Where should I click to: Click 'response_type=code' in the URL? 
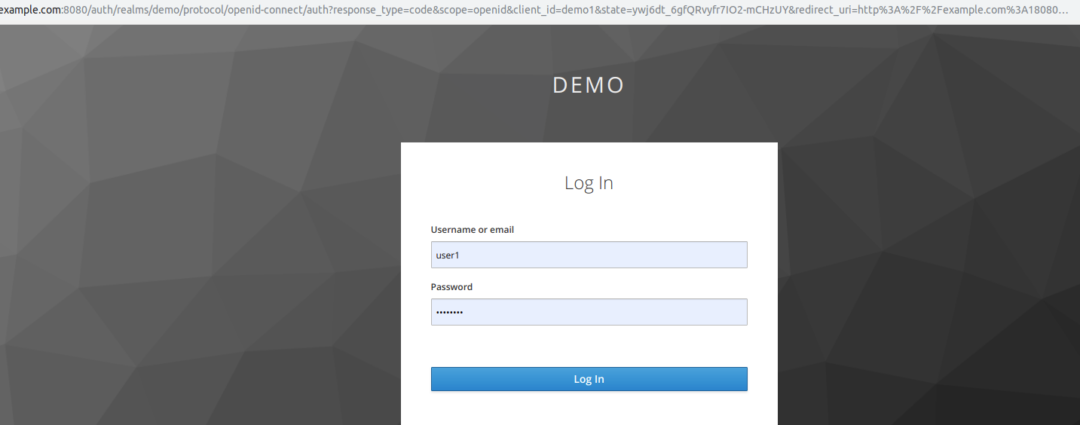pyautogui.click(x=405, y=10)
